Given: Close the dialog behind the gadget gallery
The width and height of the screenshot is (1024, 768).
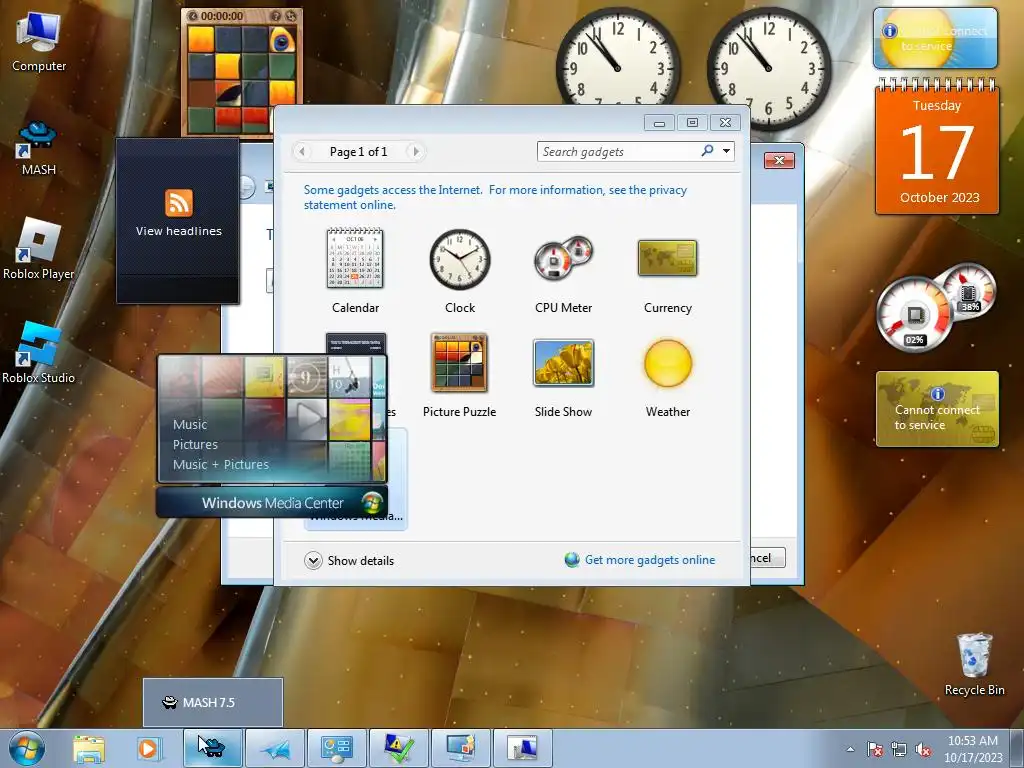Looking at the screenshot, I should pyautogui.click(x=778, y=161).
